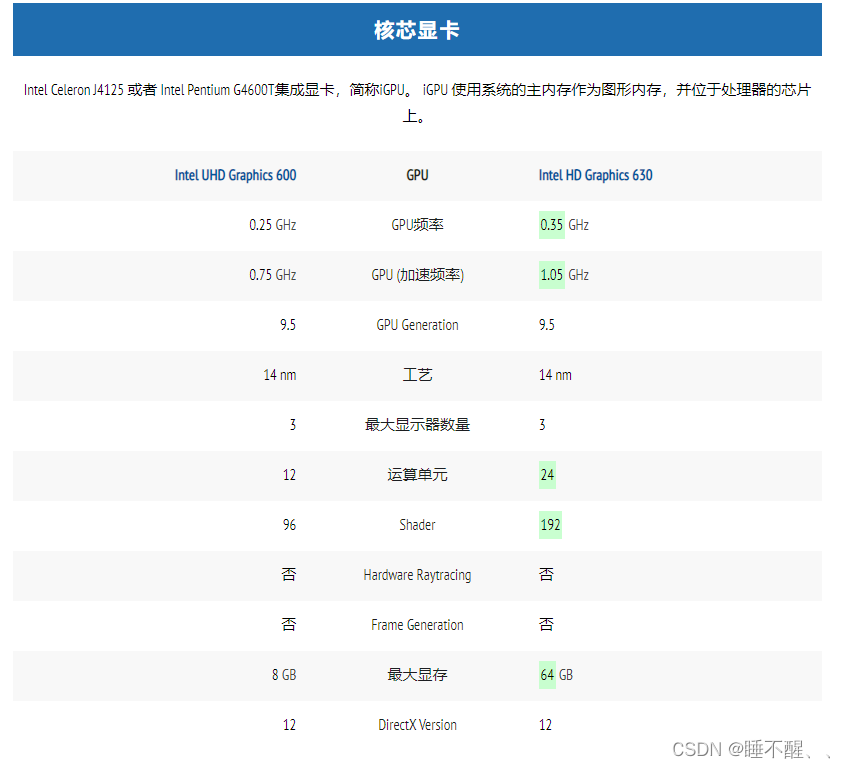Image resolution: width=845 pixels, height=768 pixels.
Task: Click the Hardware Raytracing row label
Action: tap(417, 575)
